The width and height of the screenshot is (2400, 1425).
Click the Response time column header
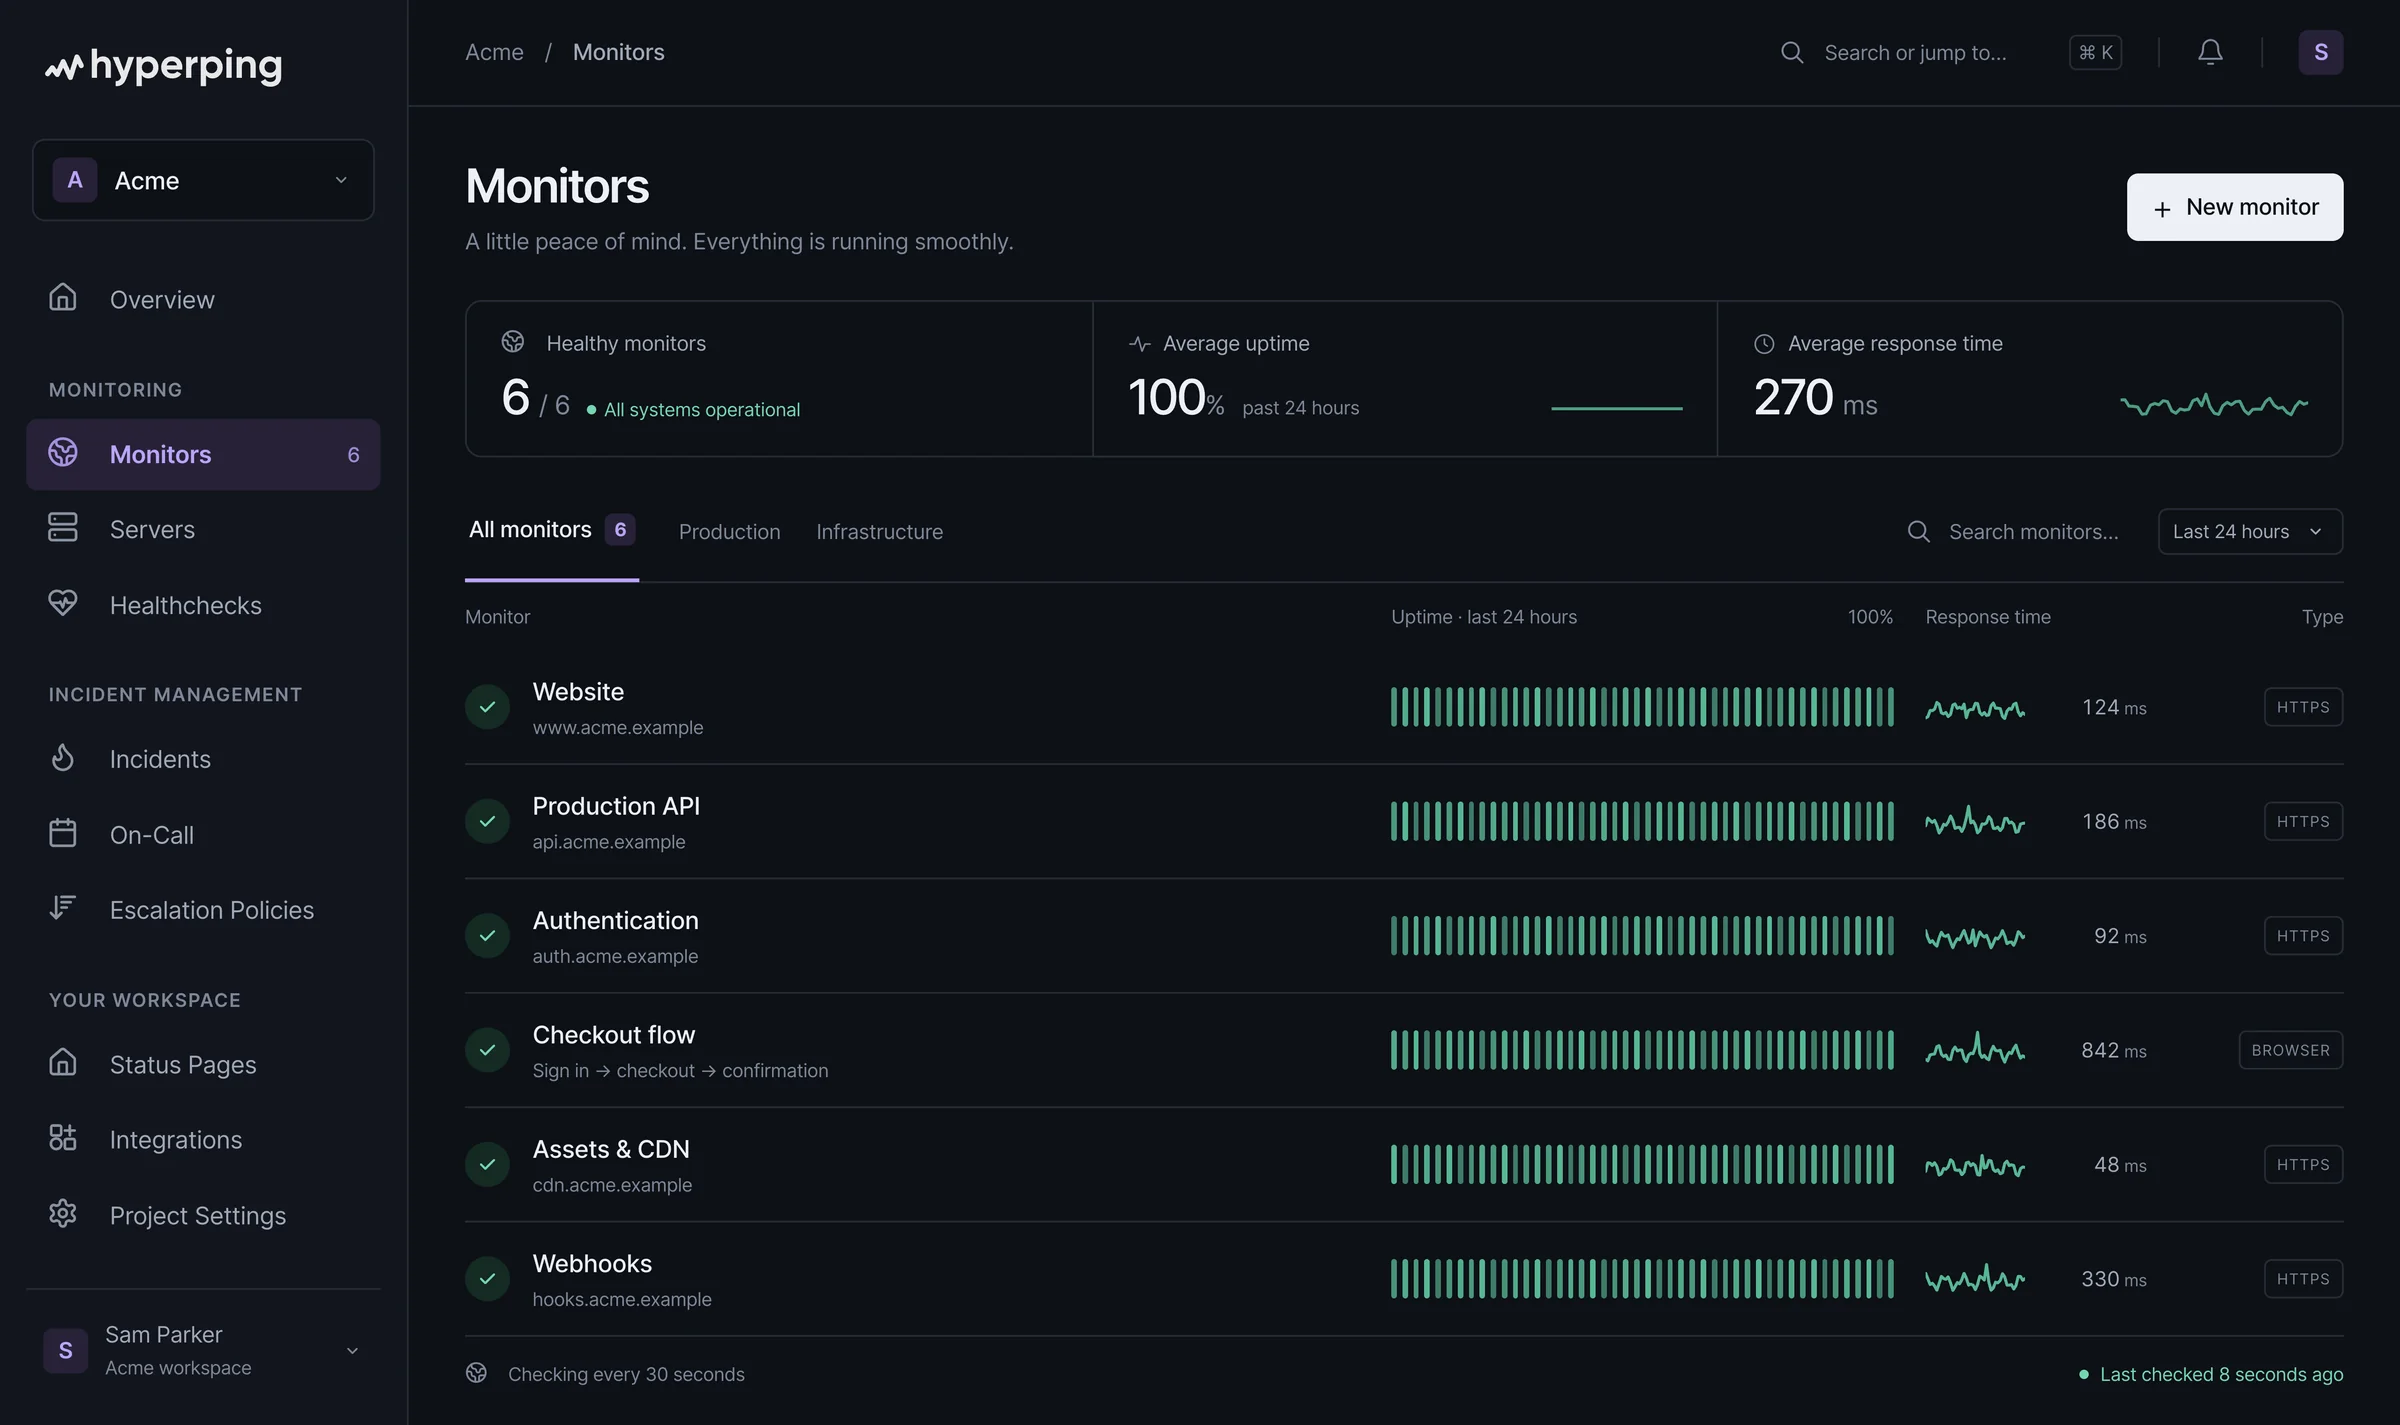[x=1988, y=617]
